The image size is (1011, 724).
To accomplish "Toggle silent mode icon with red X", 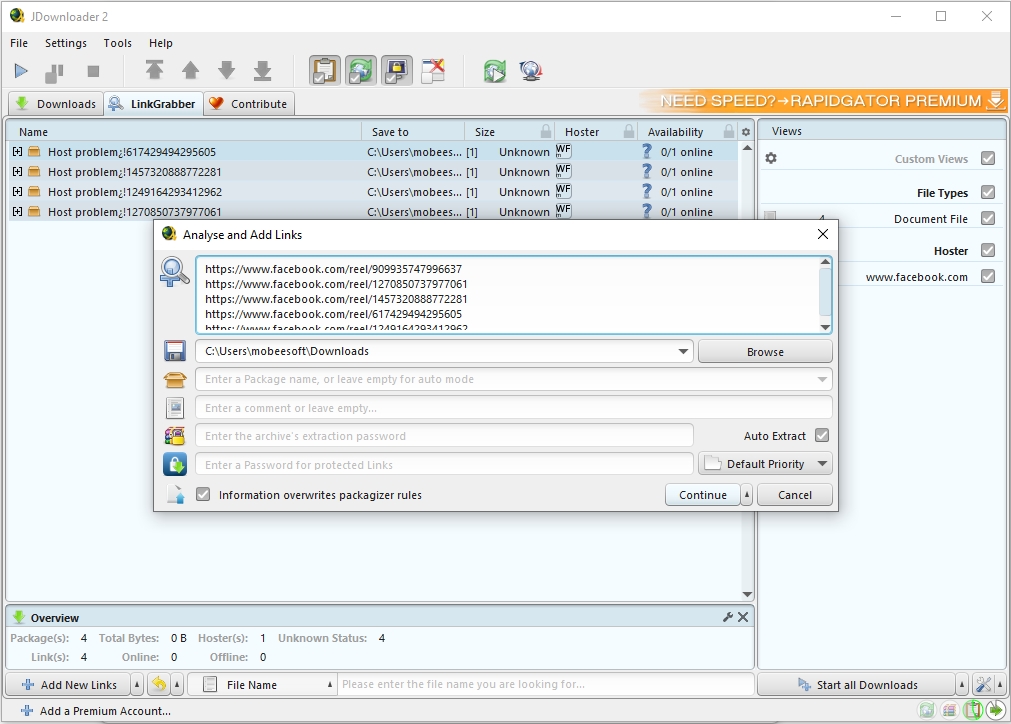I will (x=433, y=71).
